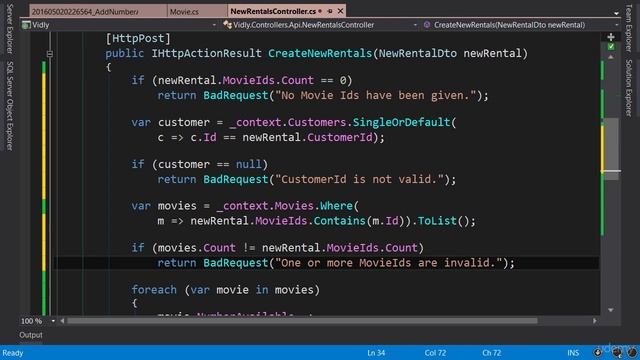Viewport: 640px width, 360px height.
Task: Click the string "CustomerId is not valid."
Action: pyautogui.click(x=360, y=180)
